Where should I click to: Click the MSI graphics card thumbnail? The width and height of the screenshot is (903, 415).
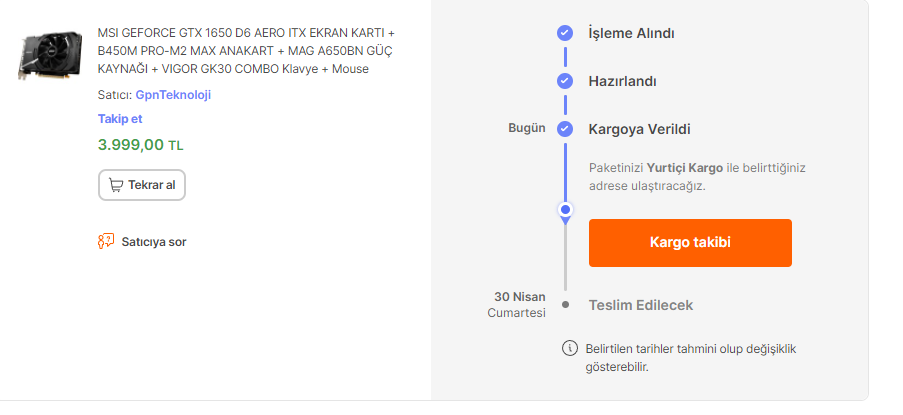pyautogui.click(x=49, y=56)
